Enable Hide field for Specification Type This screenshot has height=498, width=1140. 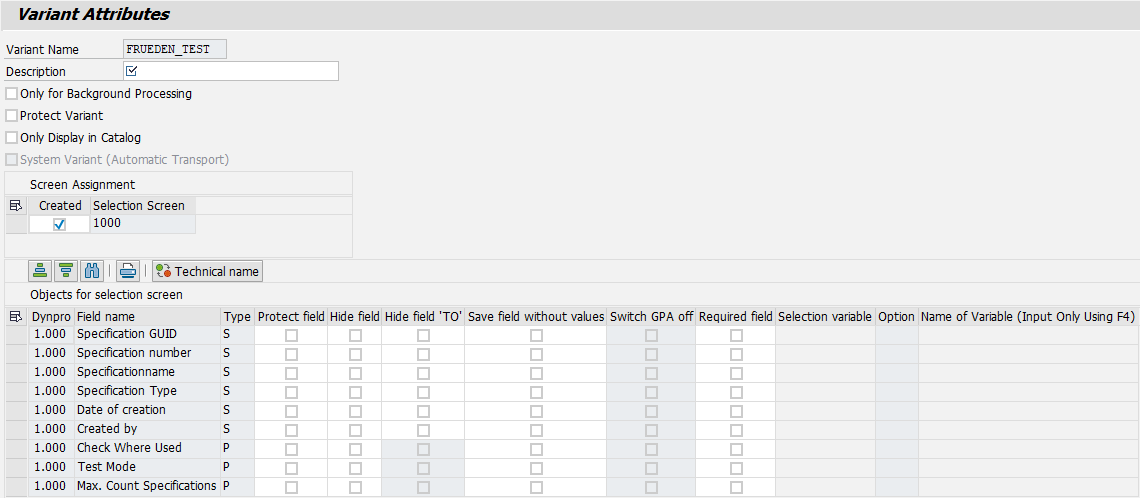click(x=355, y=392)
